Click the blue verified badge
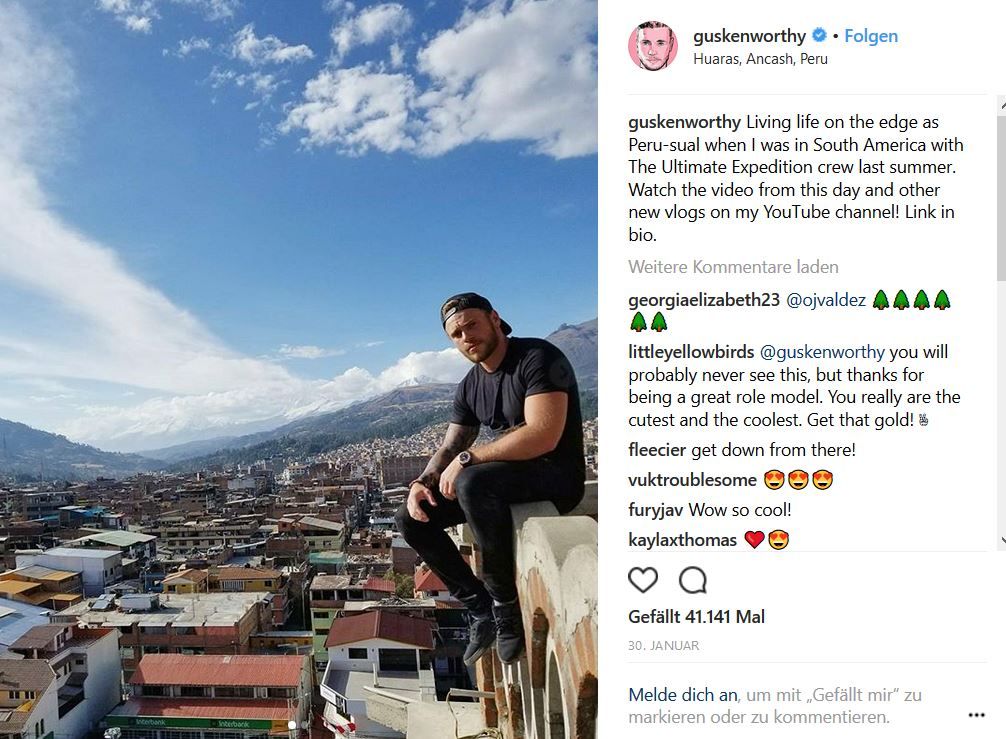1006x739 pixels. coord(819,35)
